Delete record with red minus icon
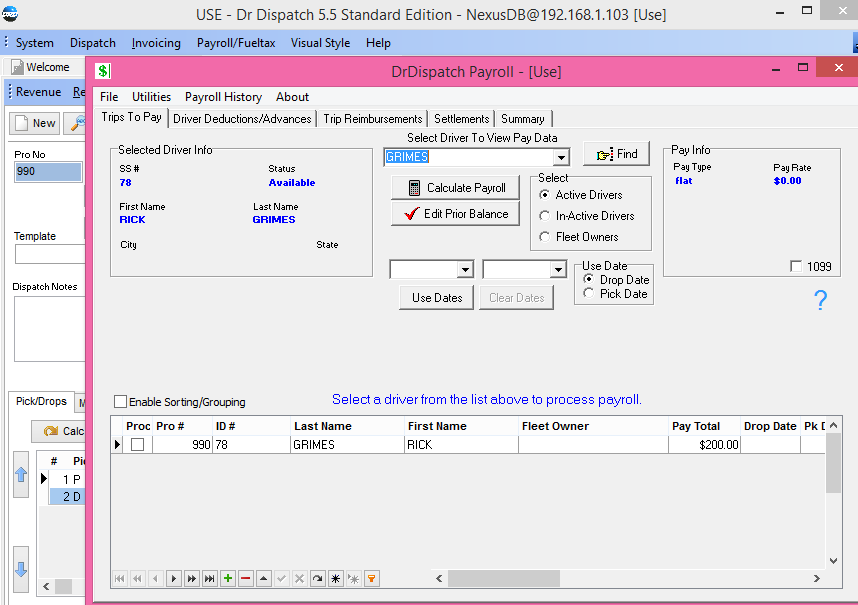 246,578
